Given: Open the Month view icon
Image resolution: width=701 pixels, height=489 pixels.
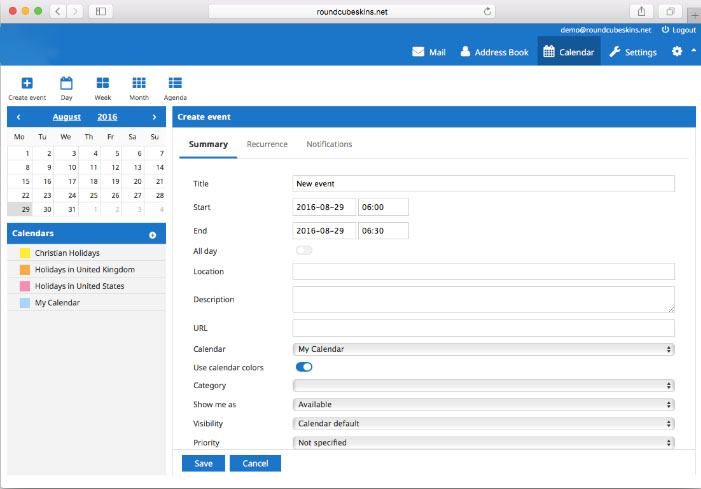Looking at the screenshot, I should click(139, 83).
